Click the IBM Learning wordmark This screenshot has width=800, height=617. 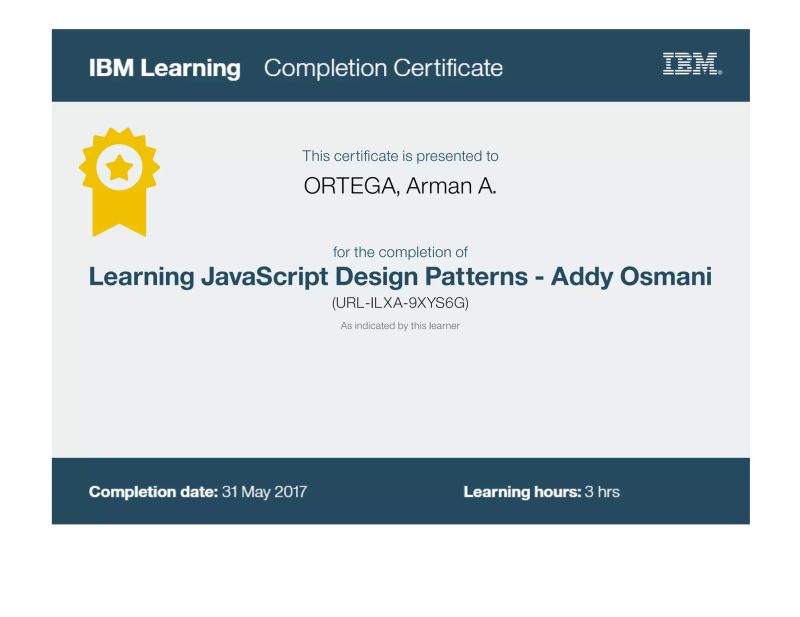(163, 68)
